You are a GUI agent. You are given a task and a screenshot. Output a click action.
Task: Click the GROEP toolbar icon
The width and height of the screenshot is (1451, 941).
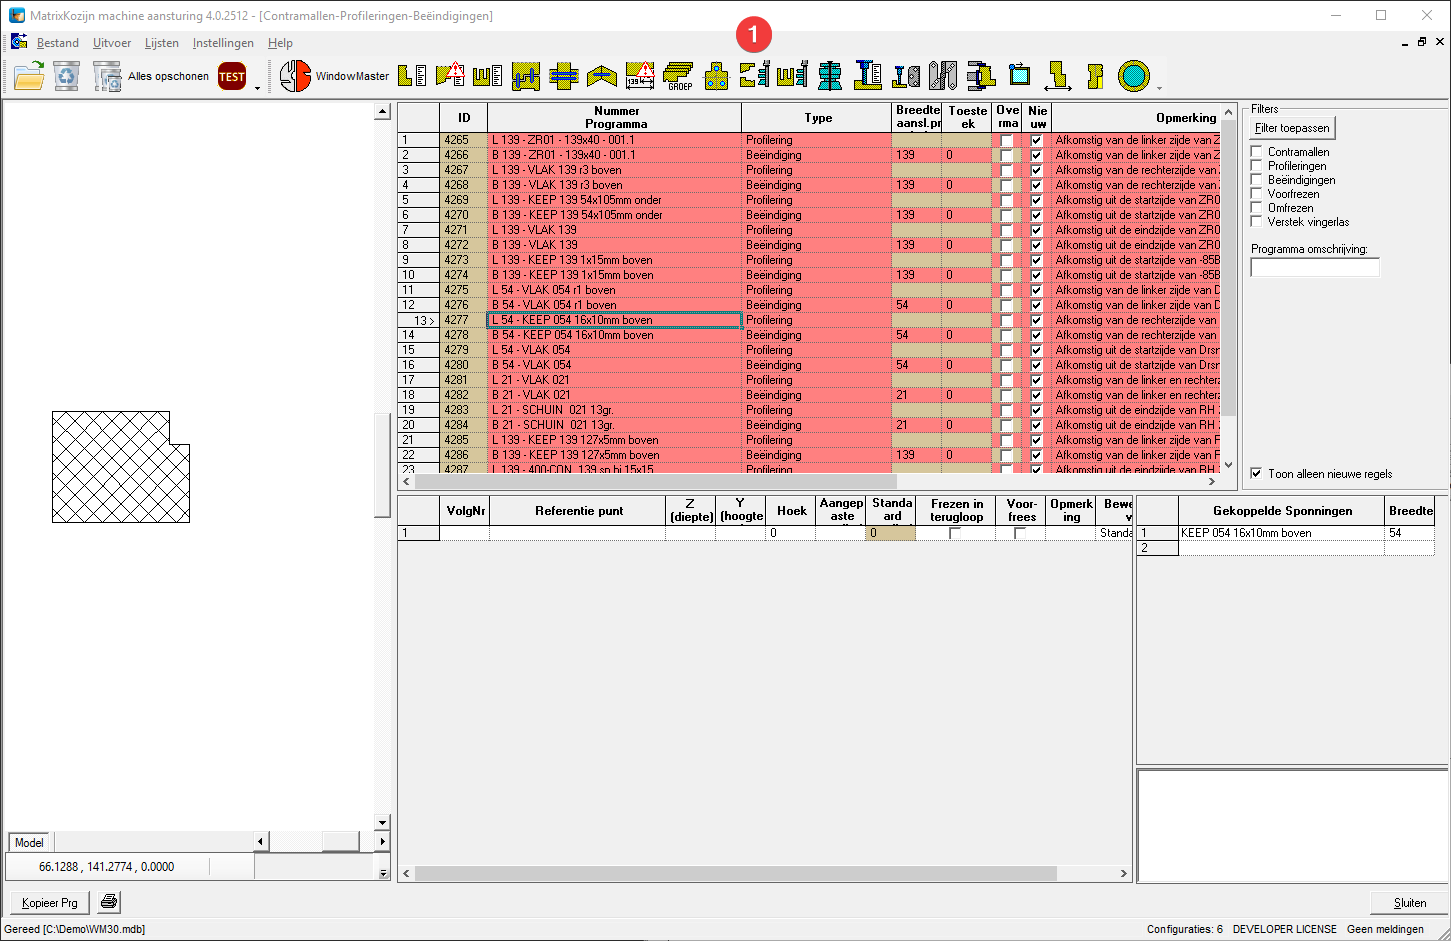679,76
